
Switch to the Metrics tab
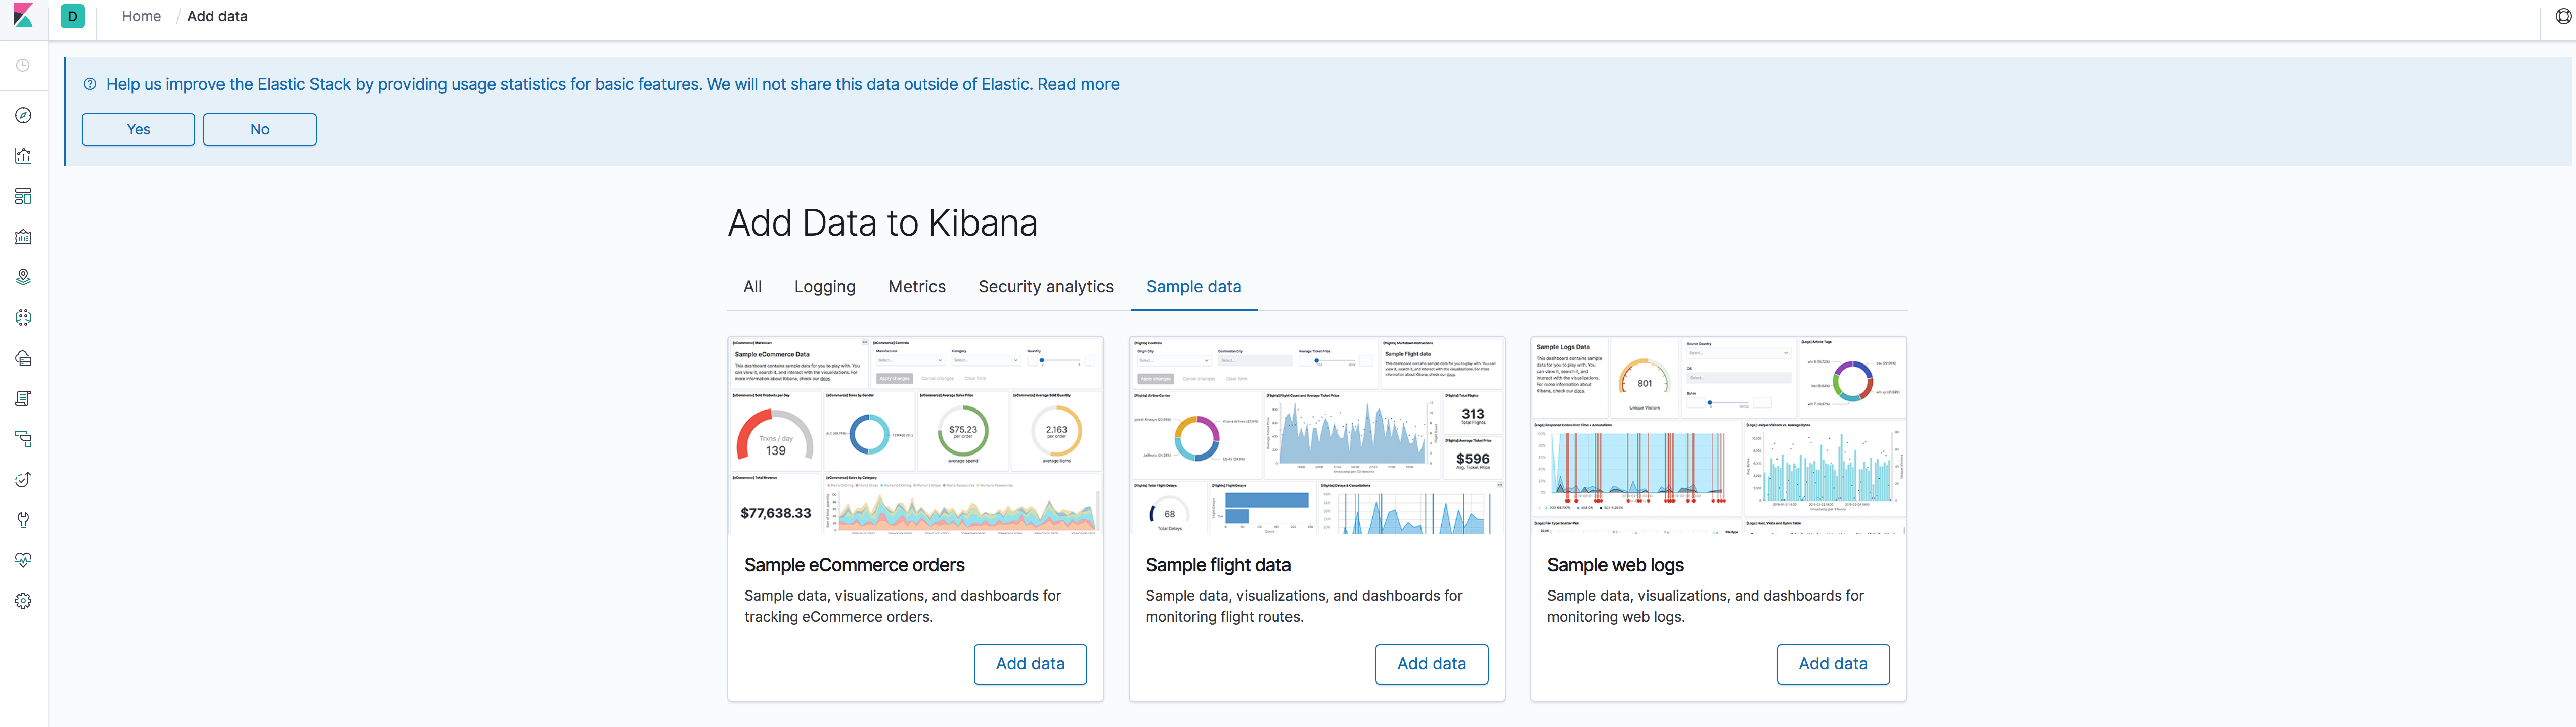point(917,286)
